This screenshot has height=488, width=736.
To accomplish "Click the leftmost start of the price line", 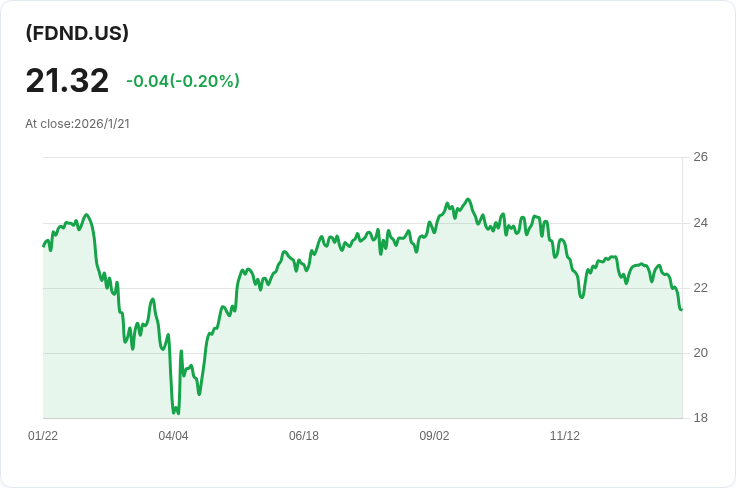I will 43,246.
